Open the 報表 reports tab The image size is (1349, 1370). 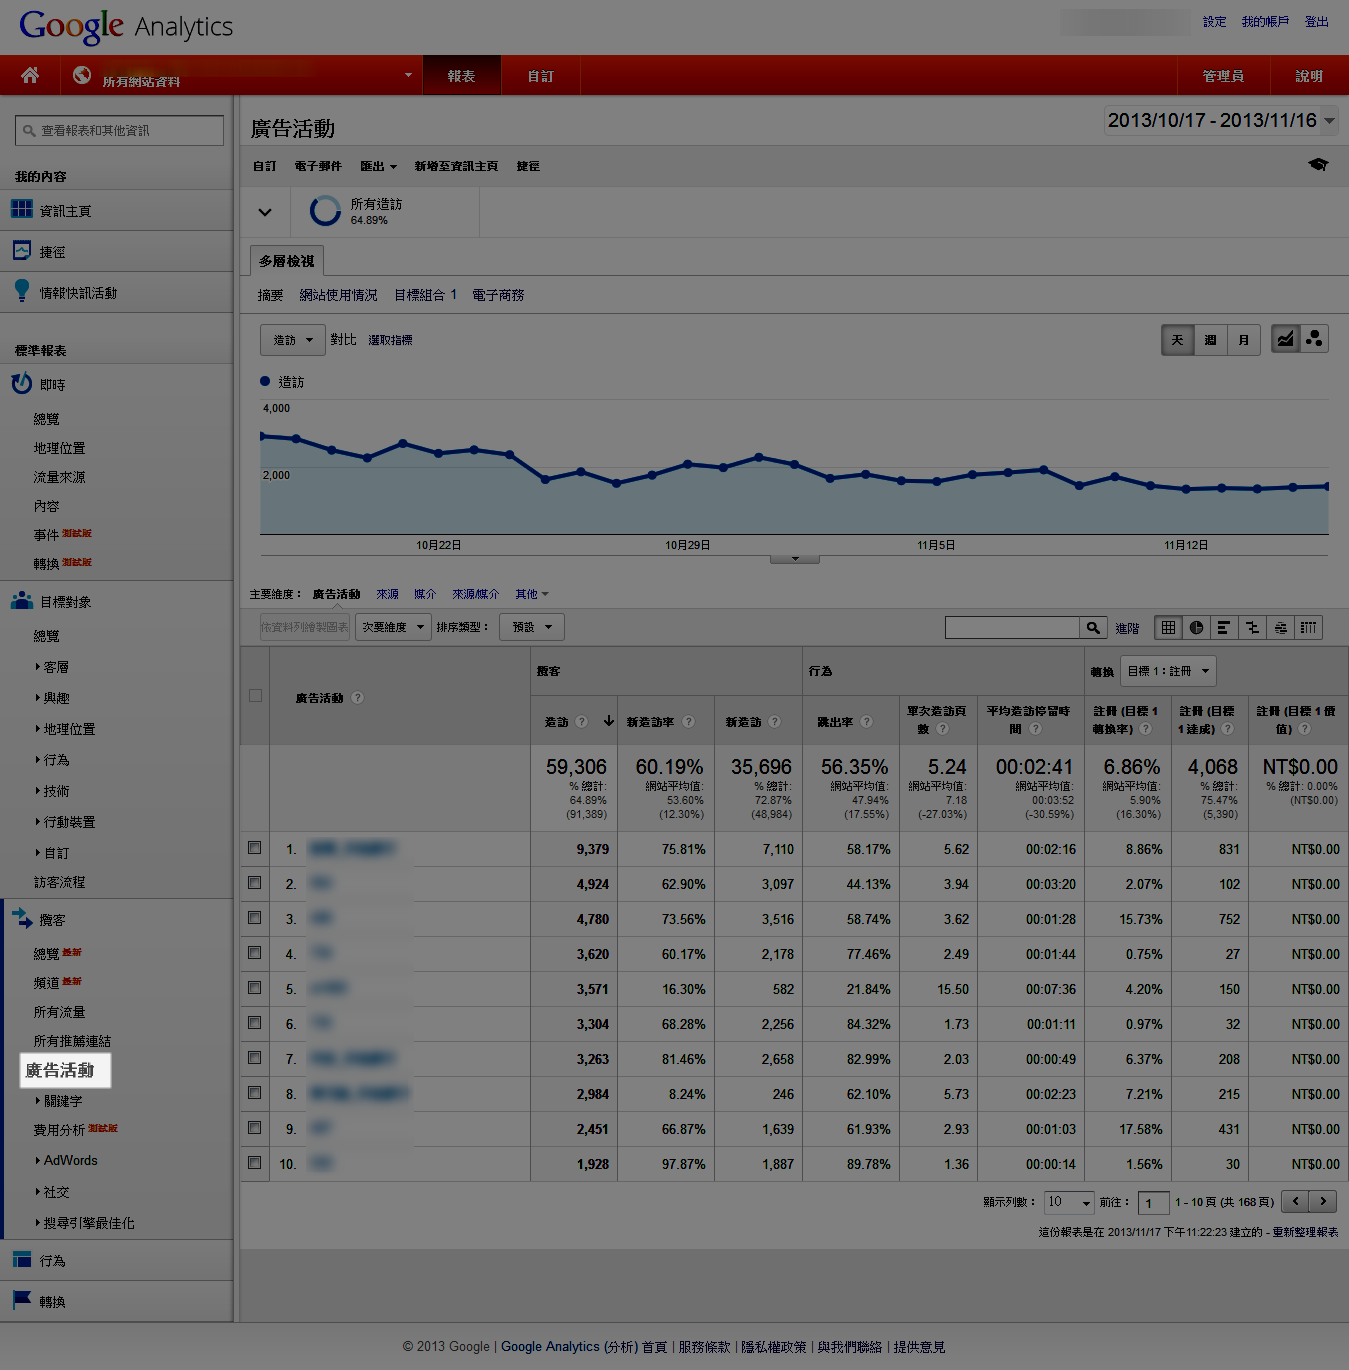[x=461, y=76]
